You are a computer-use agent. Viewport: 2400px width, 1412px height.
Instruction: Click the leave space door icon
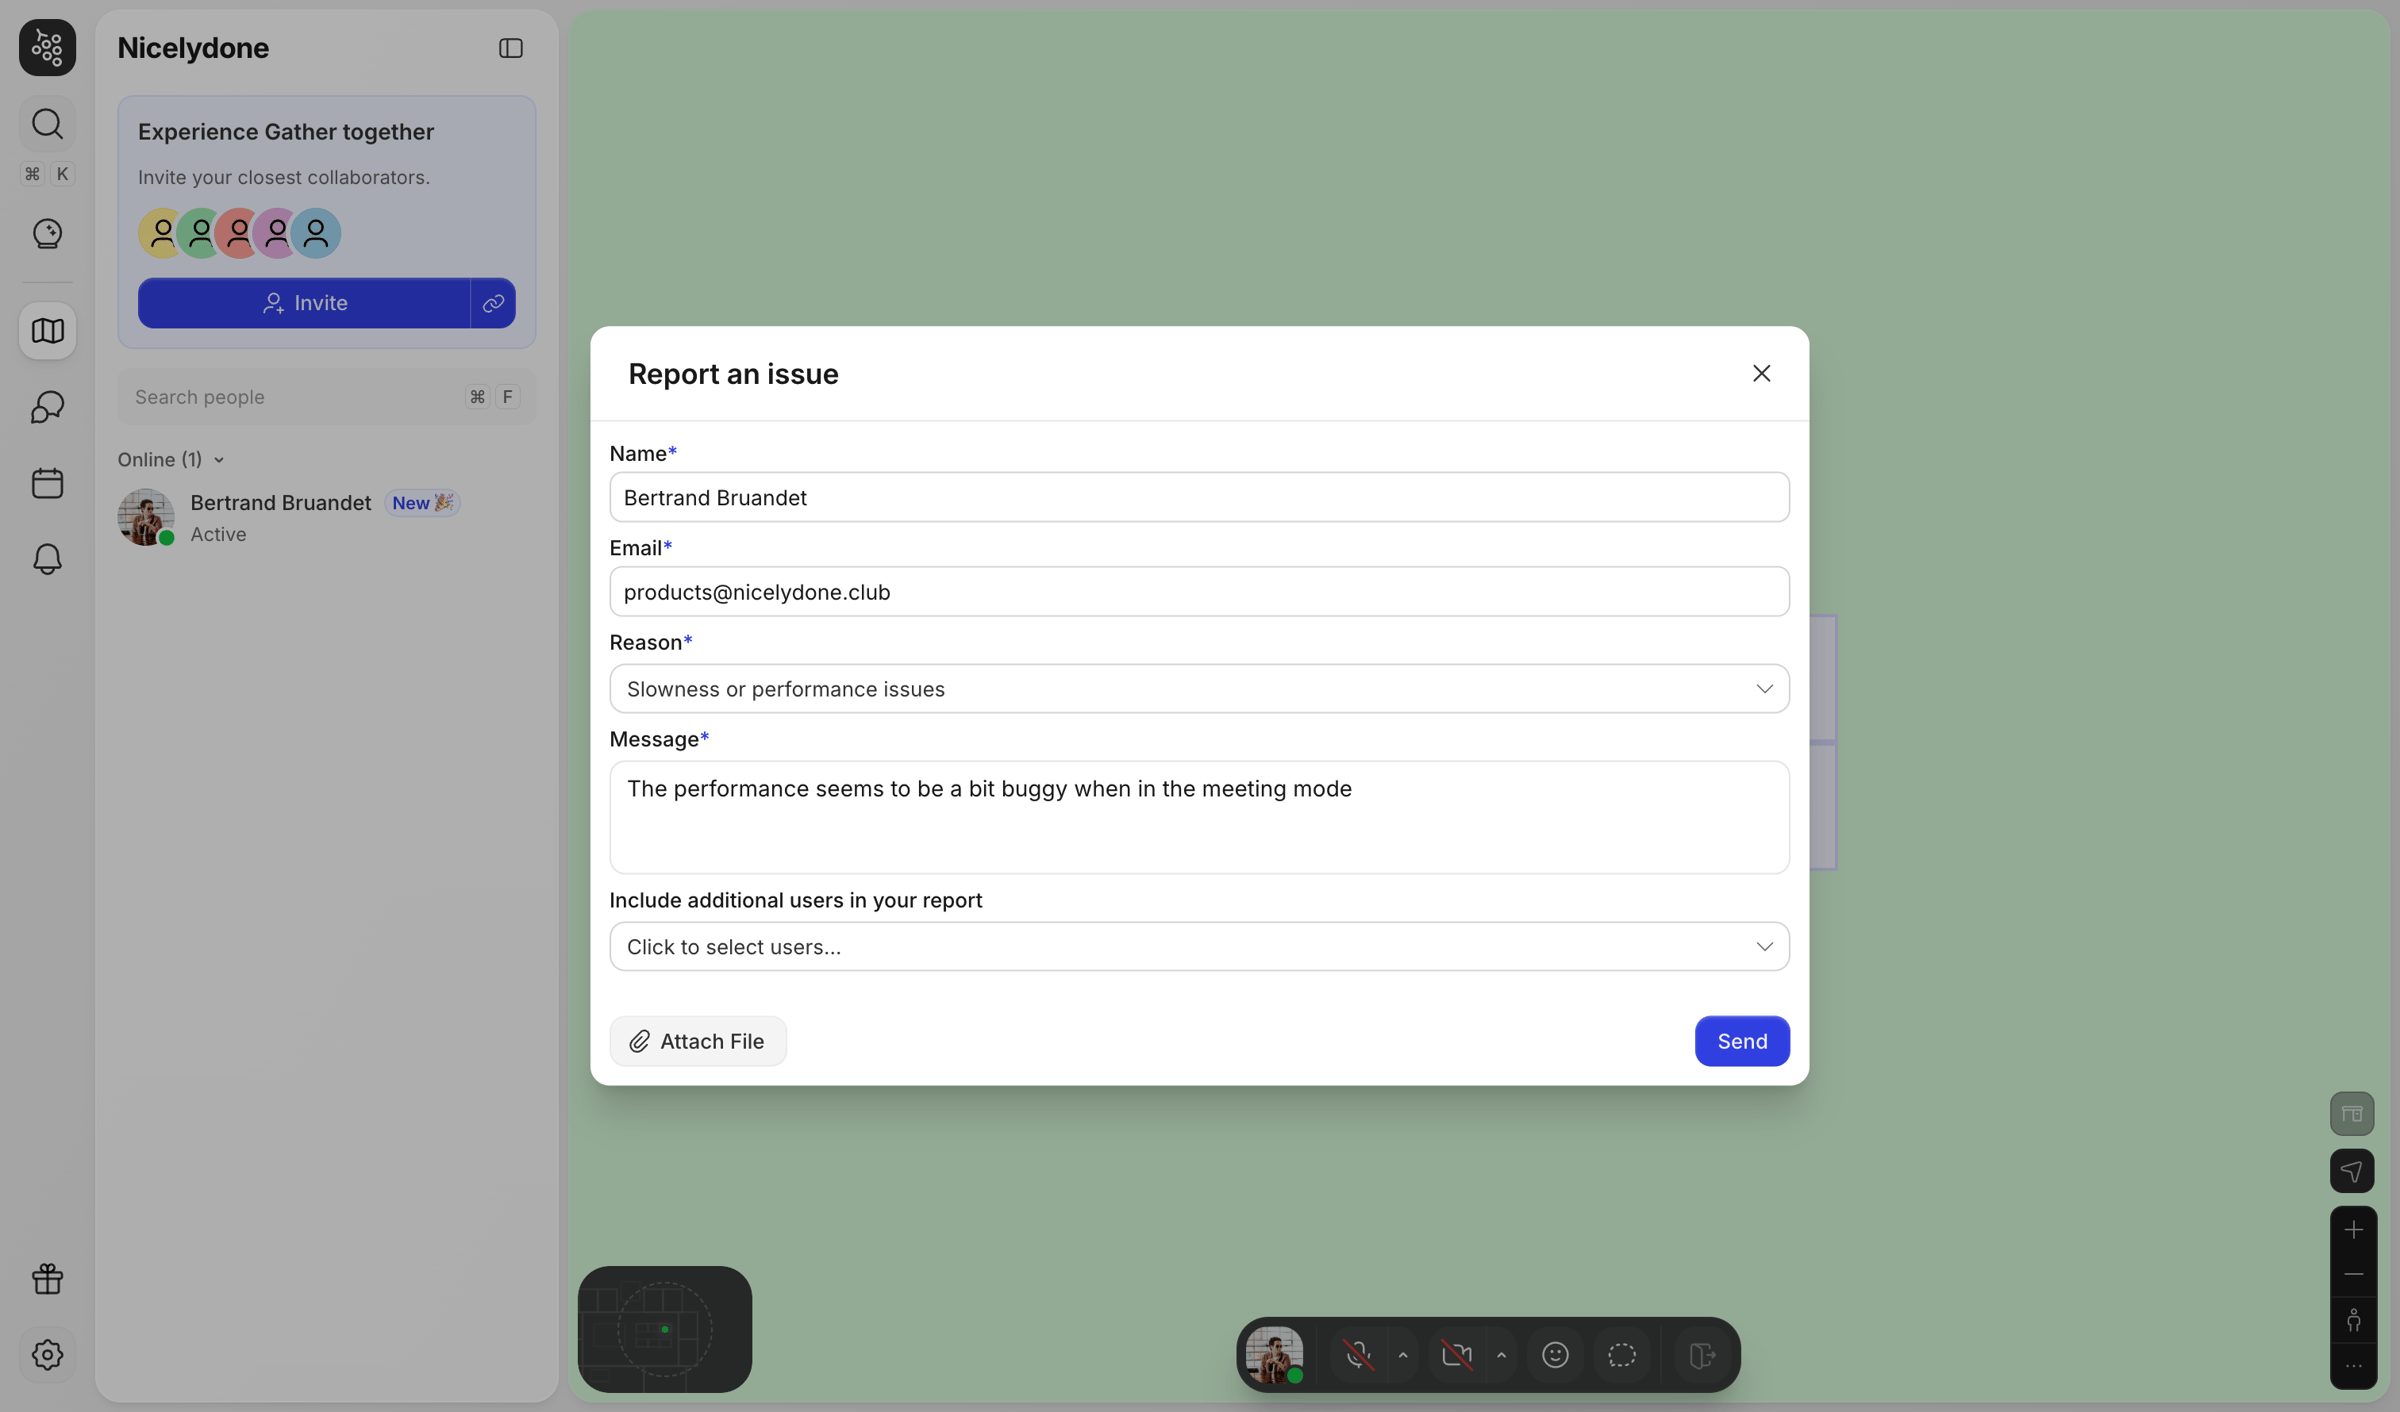point(1702,1355)
